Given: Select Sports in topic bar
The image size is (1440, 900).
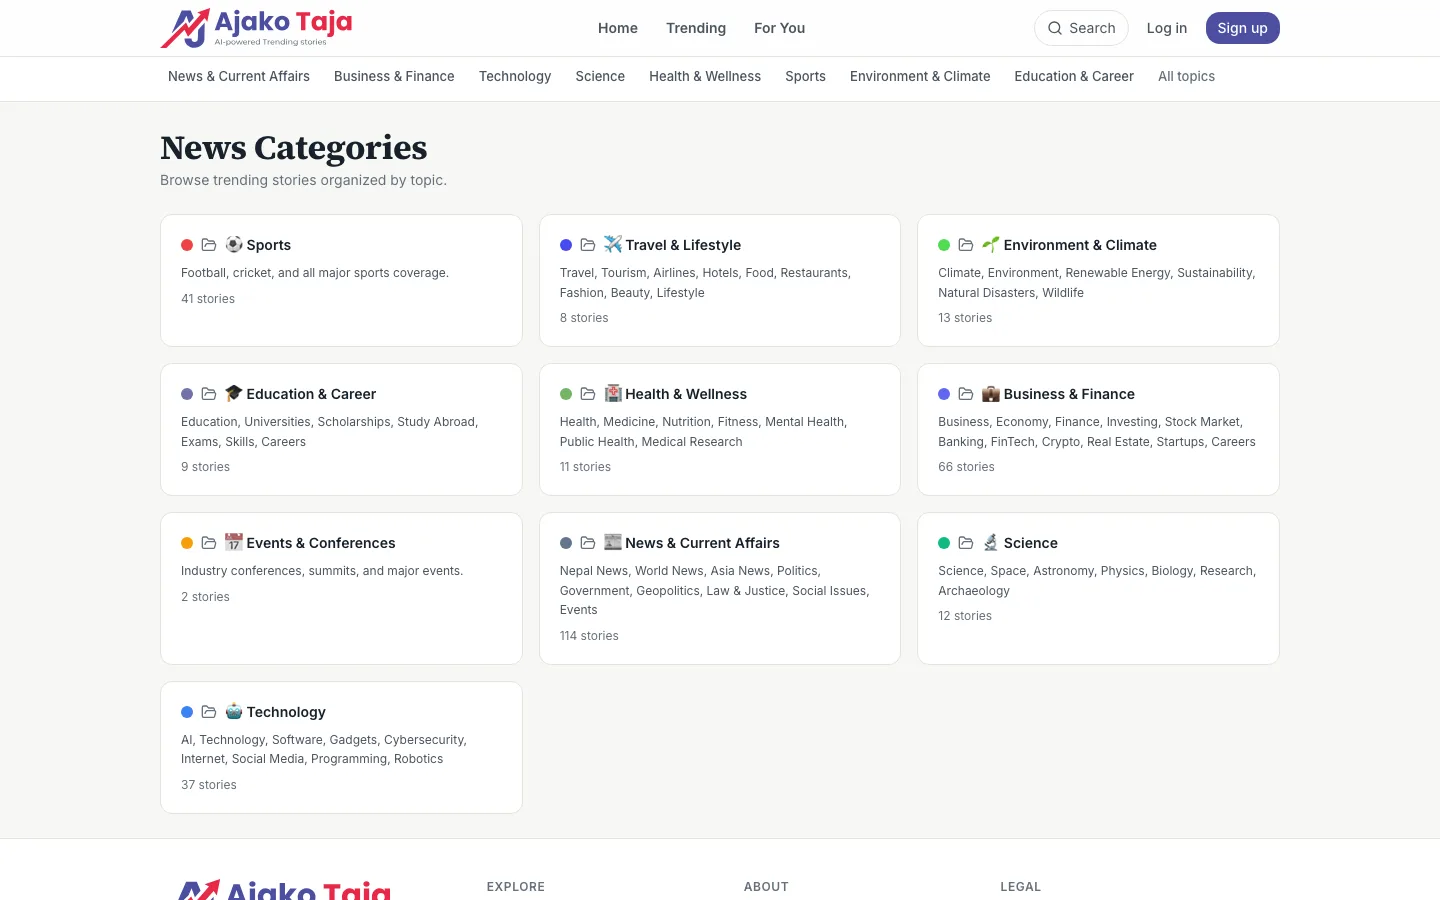Looking at the screenshot, I should 805,76.
